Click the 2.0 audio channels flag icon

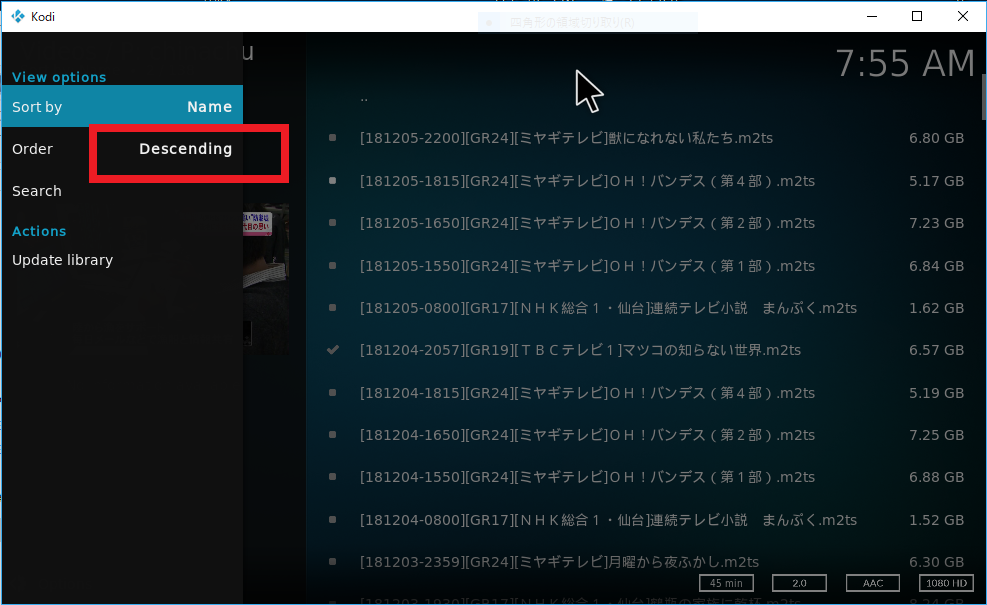[799, 583]
